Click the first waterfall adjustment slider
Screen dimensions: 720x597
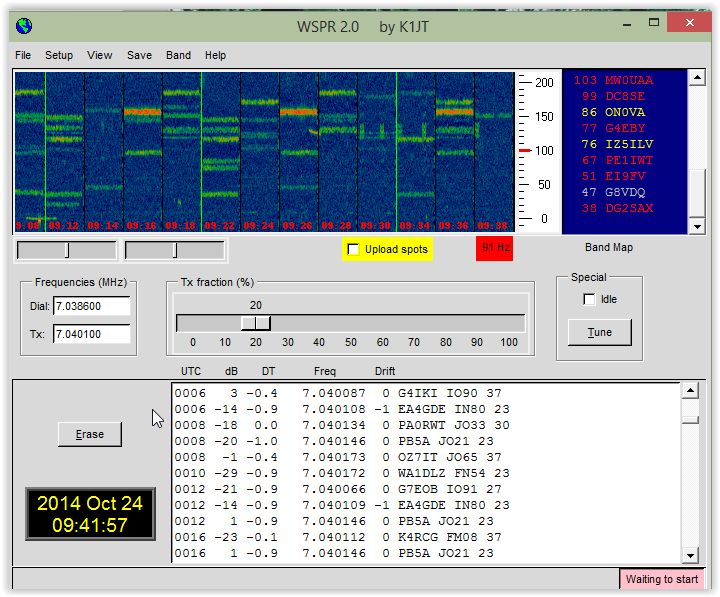pos(67,251)
